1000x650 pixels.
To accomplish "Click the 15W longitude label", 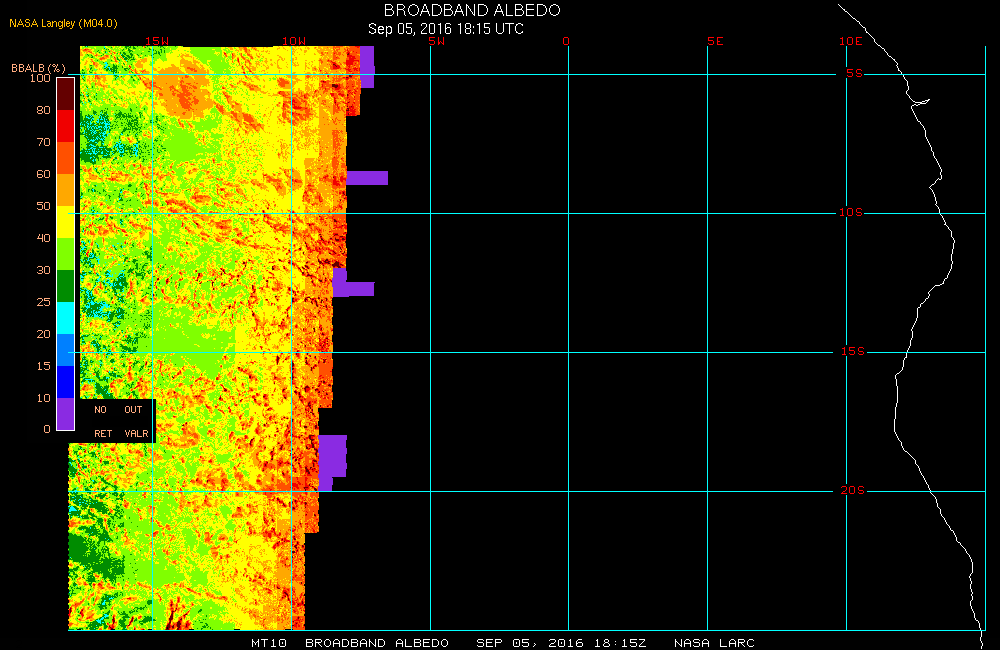I will click(x=156, y=41).
